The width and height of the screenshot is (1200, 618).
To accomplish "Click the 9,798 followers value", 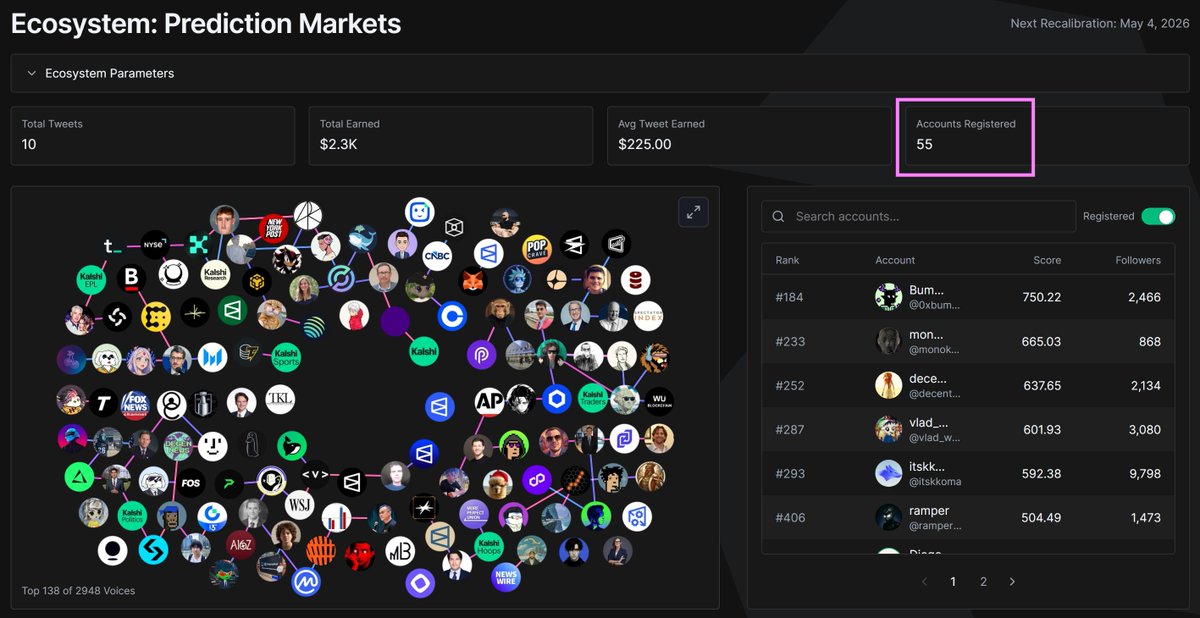I will coord(1142,473).
